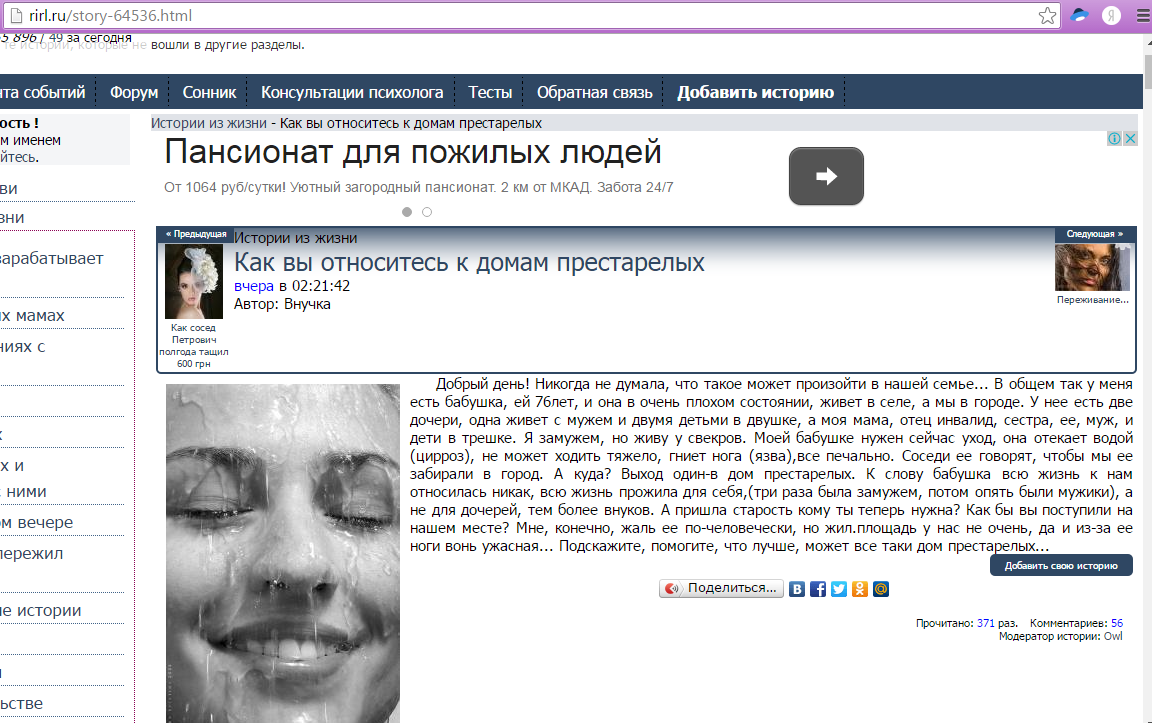Open the Поделиться… share options
Screen dimensions: 1152x723
[720, 589]
